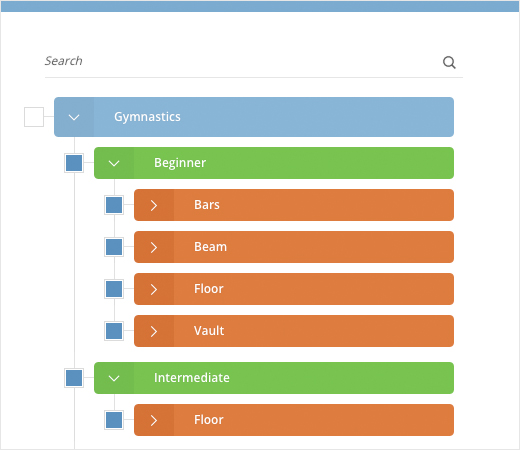Expand the Beam item arrow
Viewport: 520px width, 450px height.
coord(154,247)
